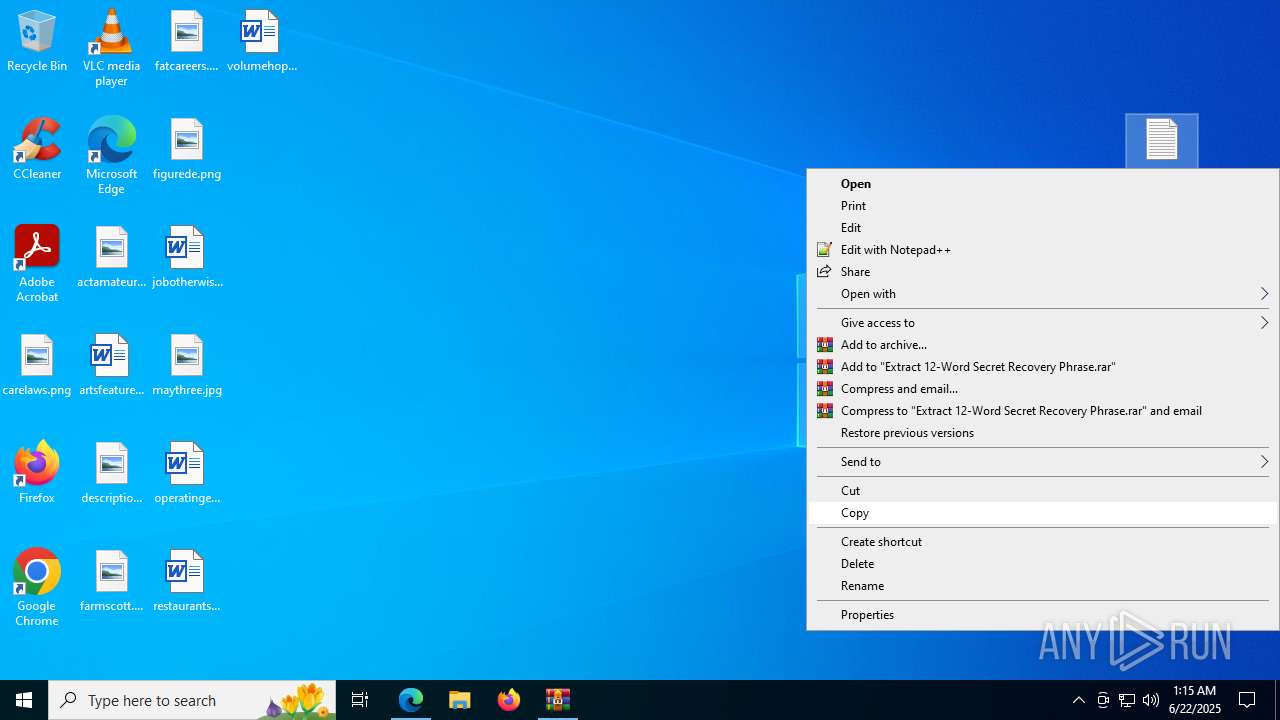The width and height of the screenshot is (1280, 720).
Task: Select the maythree.jpg file icon
Action: click(187, 366)
